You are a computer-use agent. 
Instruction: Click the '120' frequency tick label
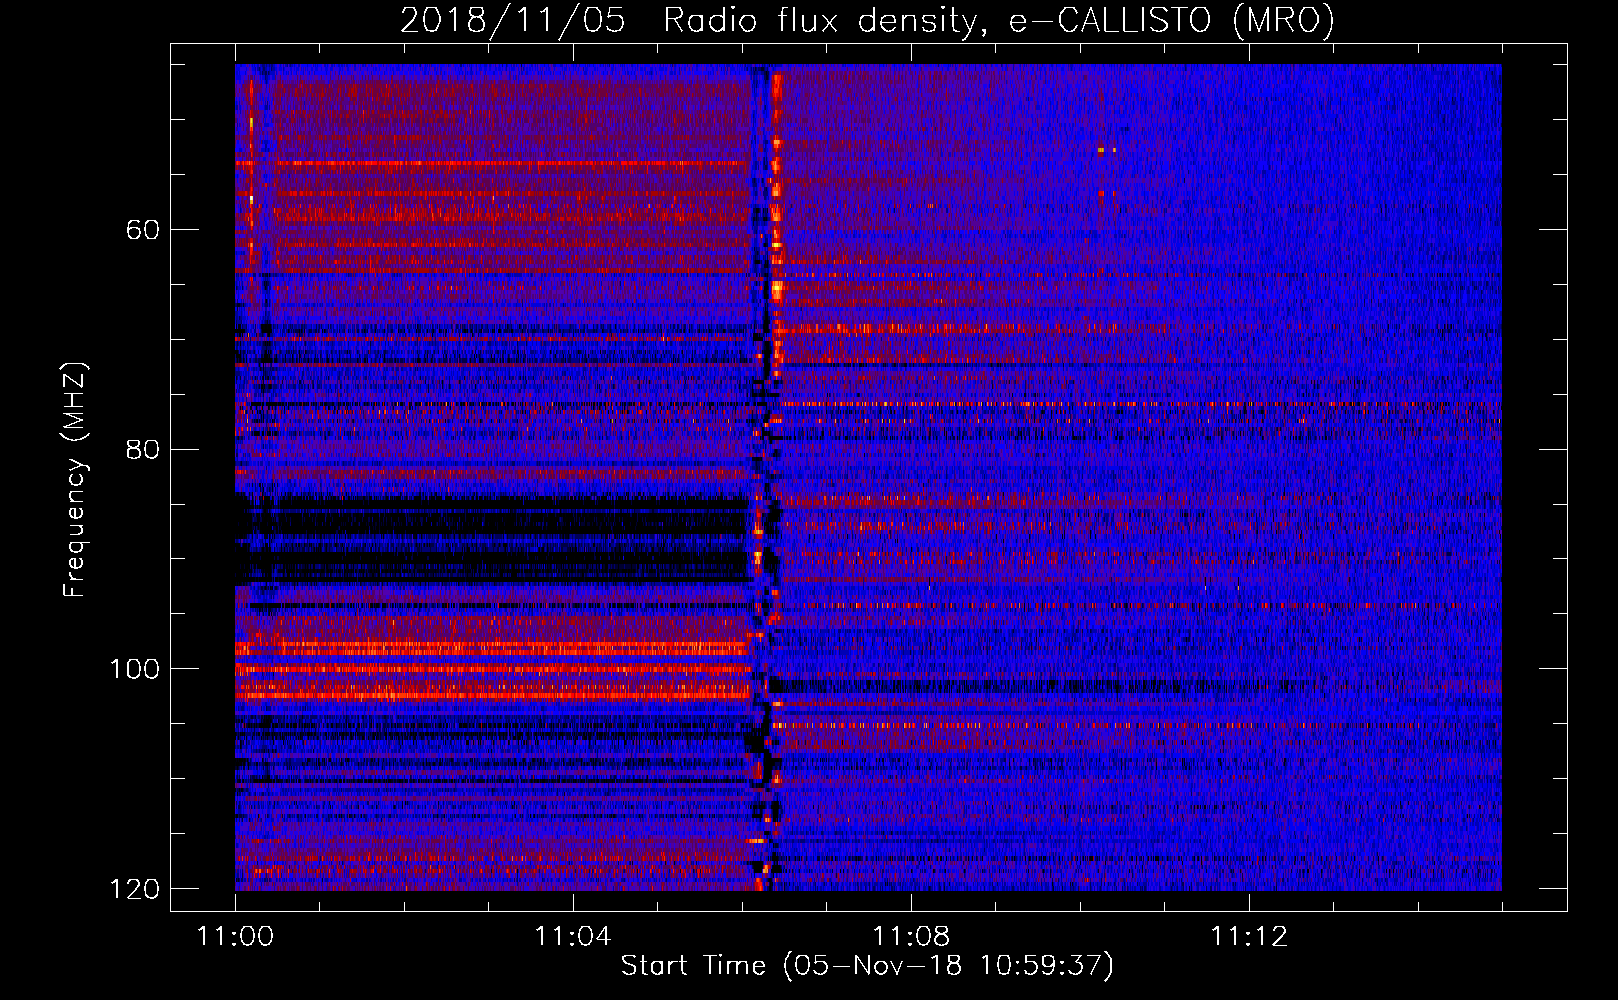click(134, 889)
